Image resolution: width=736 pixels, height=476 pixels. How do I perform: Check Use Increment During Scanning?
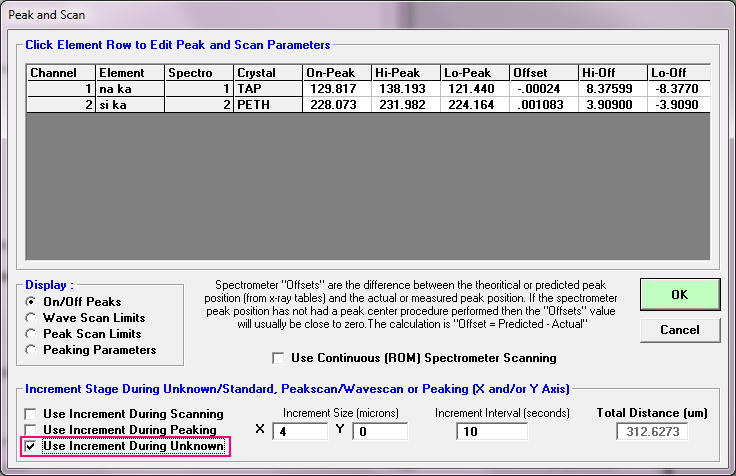pos(32,414)
